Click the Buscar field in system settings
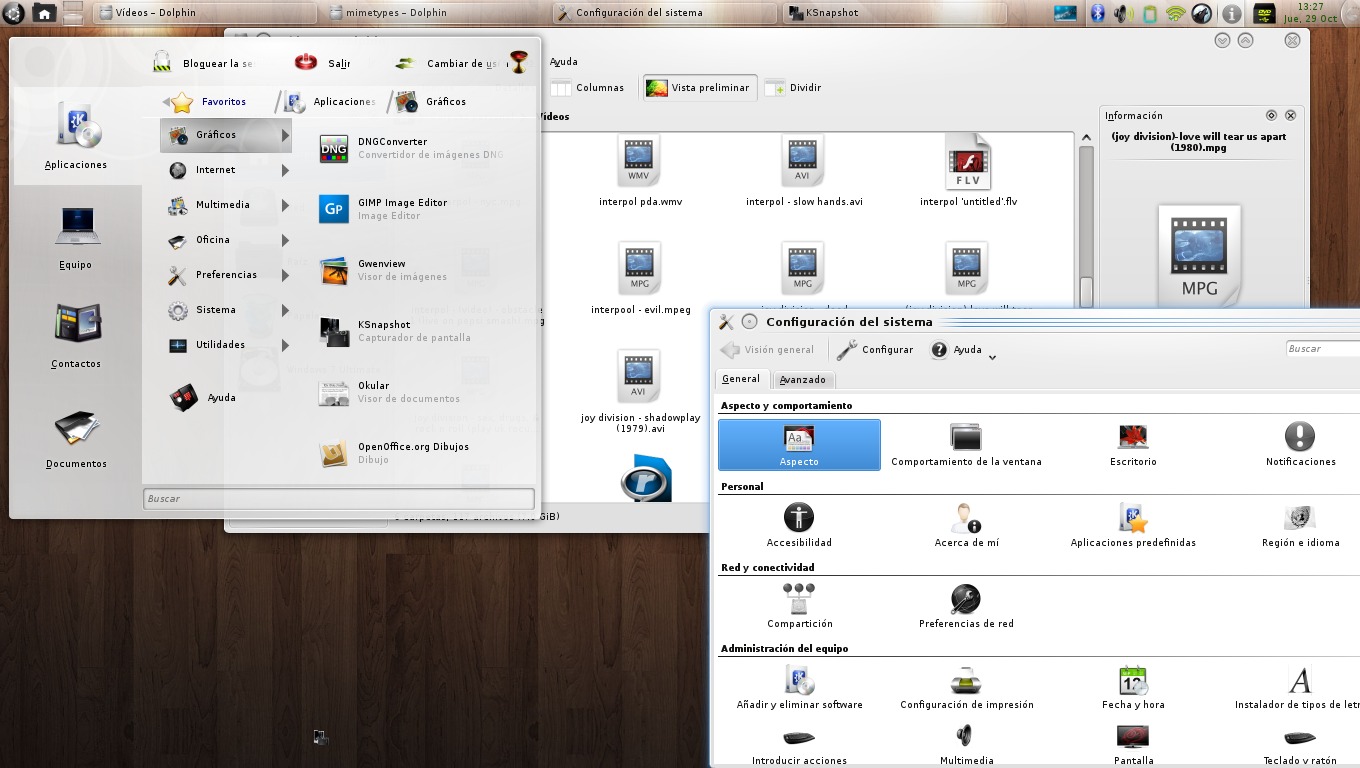Viewport: 1360px width, 768px height. click(x=1323, y=349)
